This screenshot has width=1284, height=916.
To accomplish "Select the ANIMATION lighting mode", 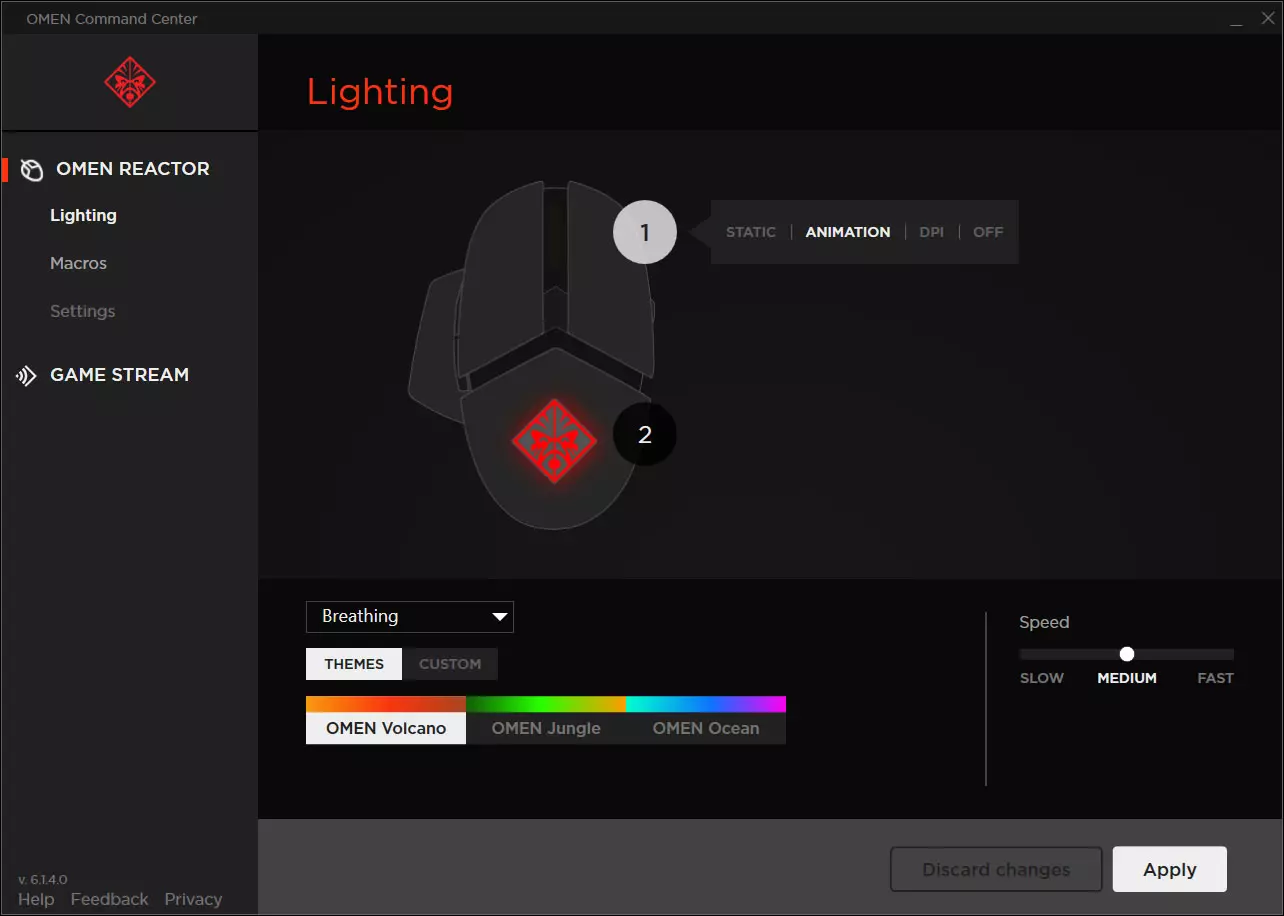I will [x=848, y=232].
